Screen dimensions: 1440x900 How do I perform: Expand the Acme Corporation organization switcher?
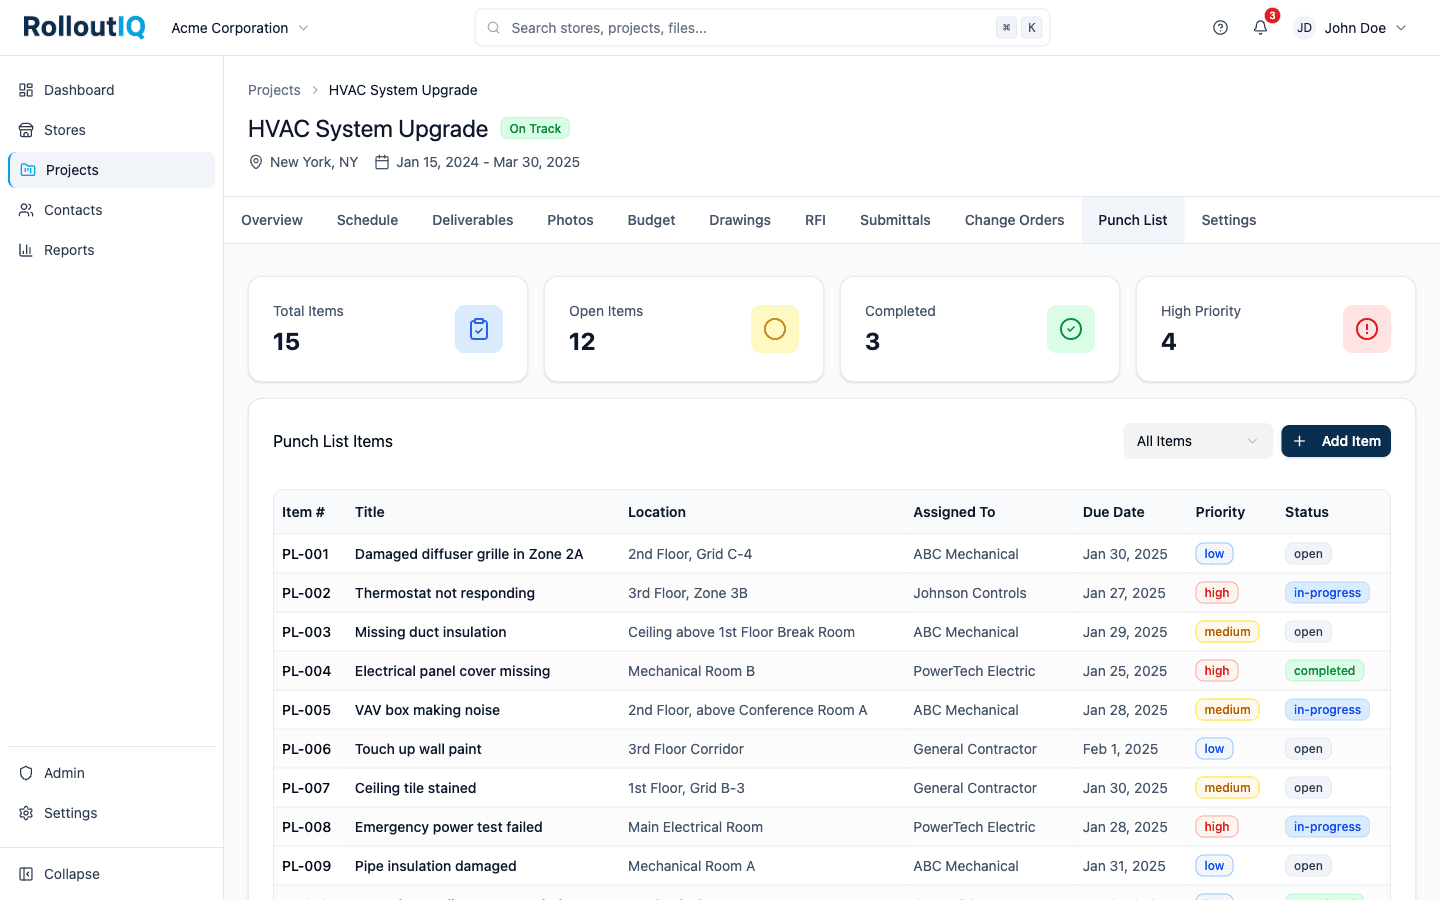click(240, 28)
